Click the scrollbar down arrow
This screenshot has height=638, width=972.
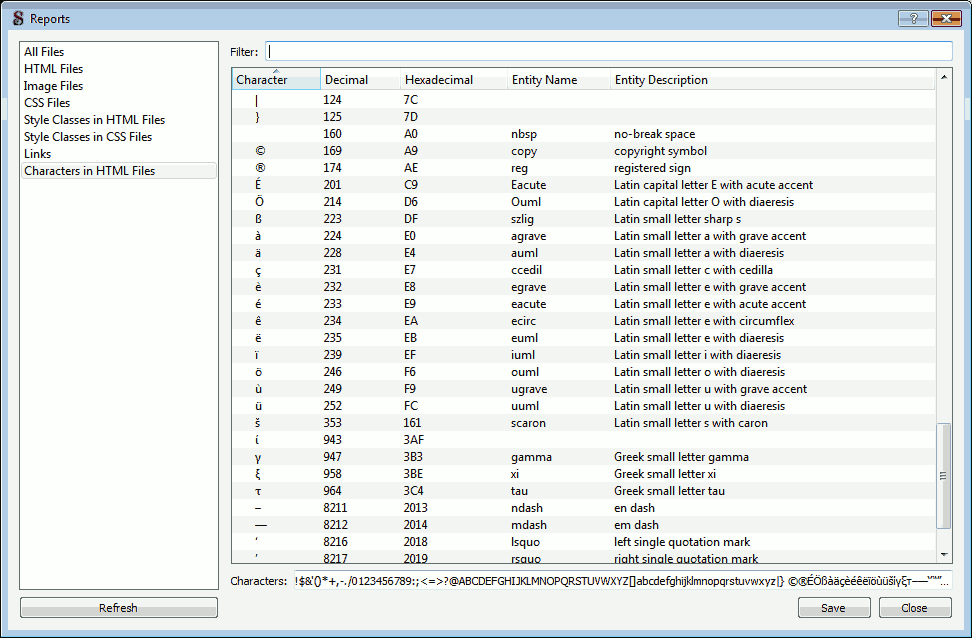(943, 554)
